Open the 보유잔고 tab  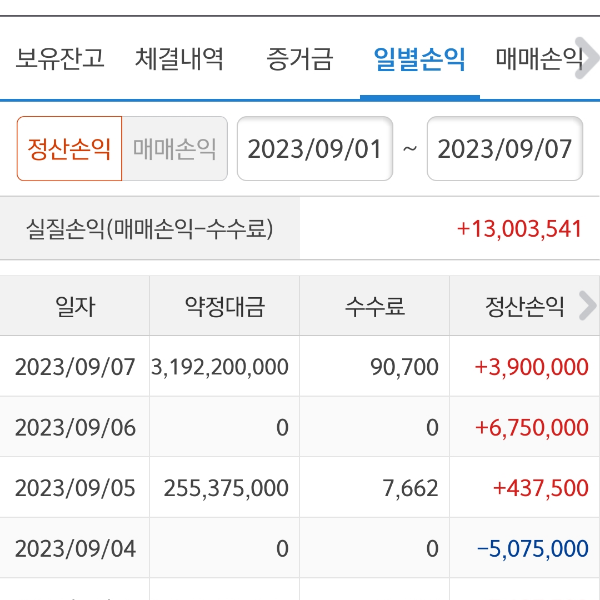tap(60, 59)
